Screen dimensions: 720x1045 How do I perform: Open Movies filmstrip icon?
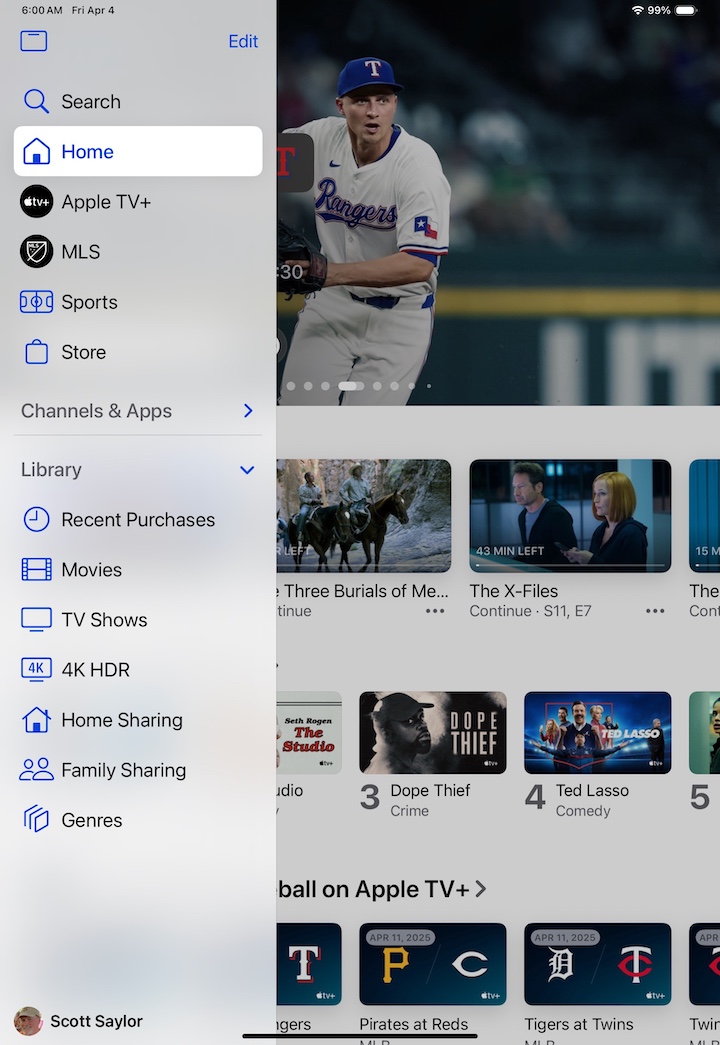coord(37,570)
